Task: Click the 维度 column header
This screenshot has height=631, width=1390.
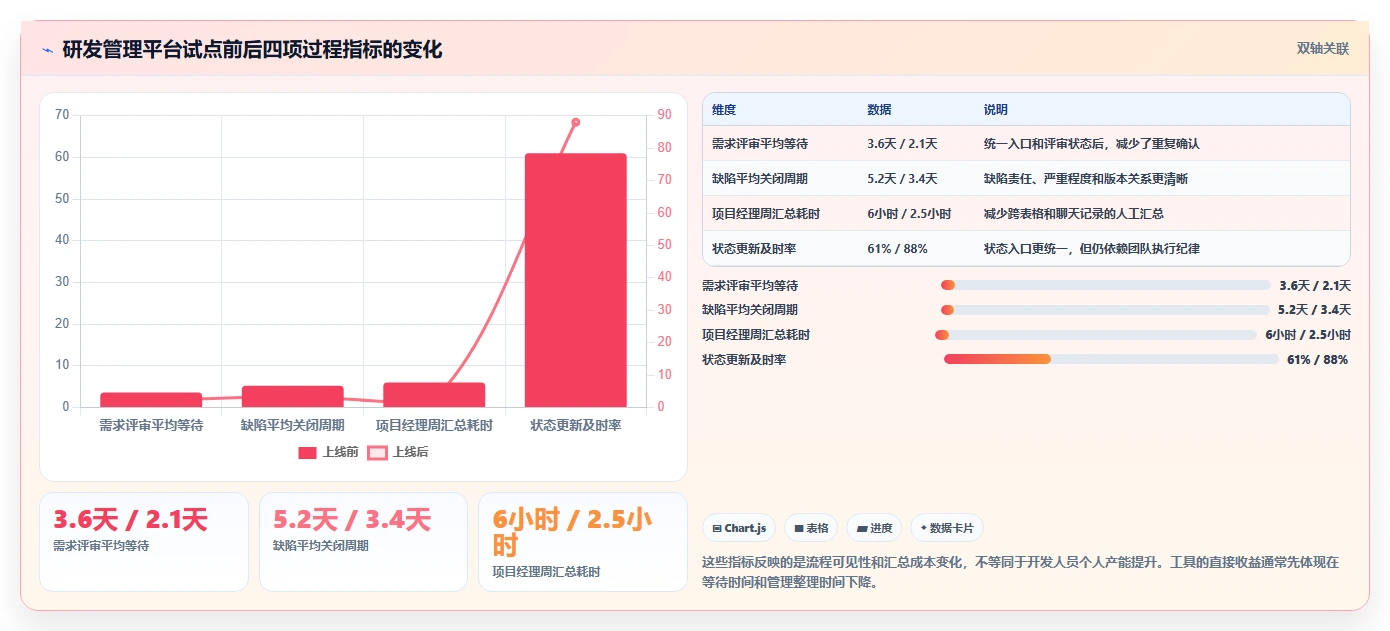Action: 724,110
